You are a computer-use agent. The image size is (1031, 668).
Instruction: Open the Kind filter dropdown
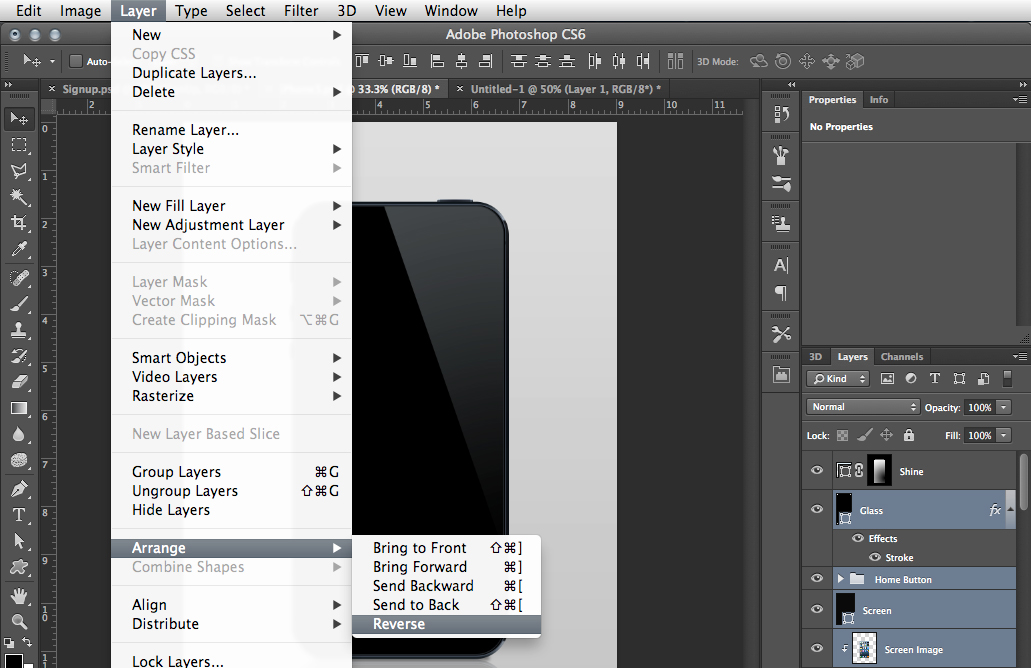coord(838,379)
